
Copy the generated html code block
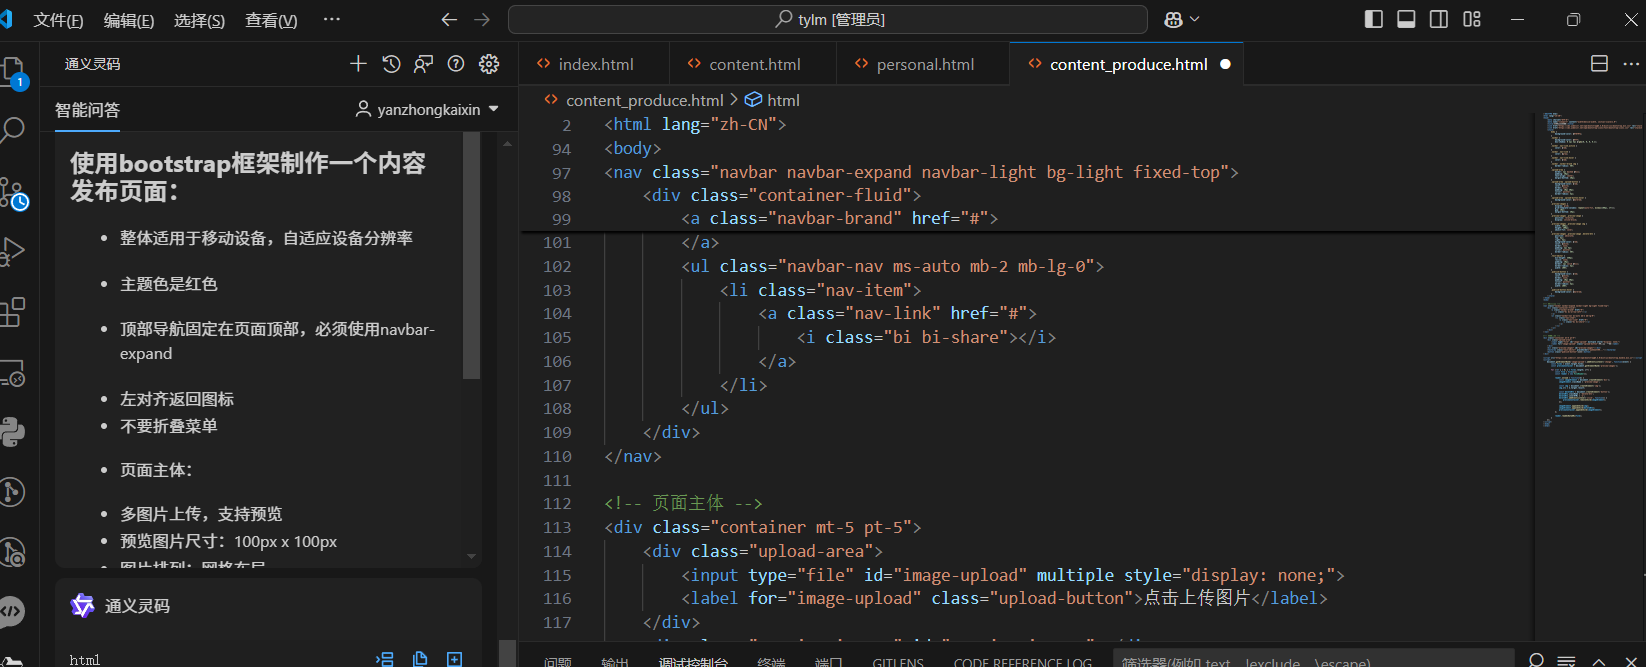pyautogui.click(x=420, y=659)
